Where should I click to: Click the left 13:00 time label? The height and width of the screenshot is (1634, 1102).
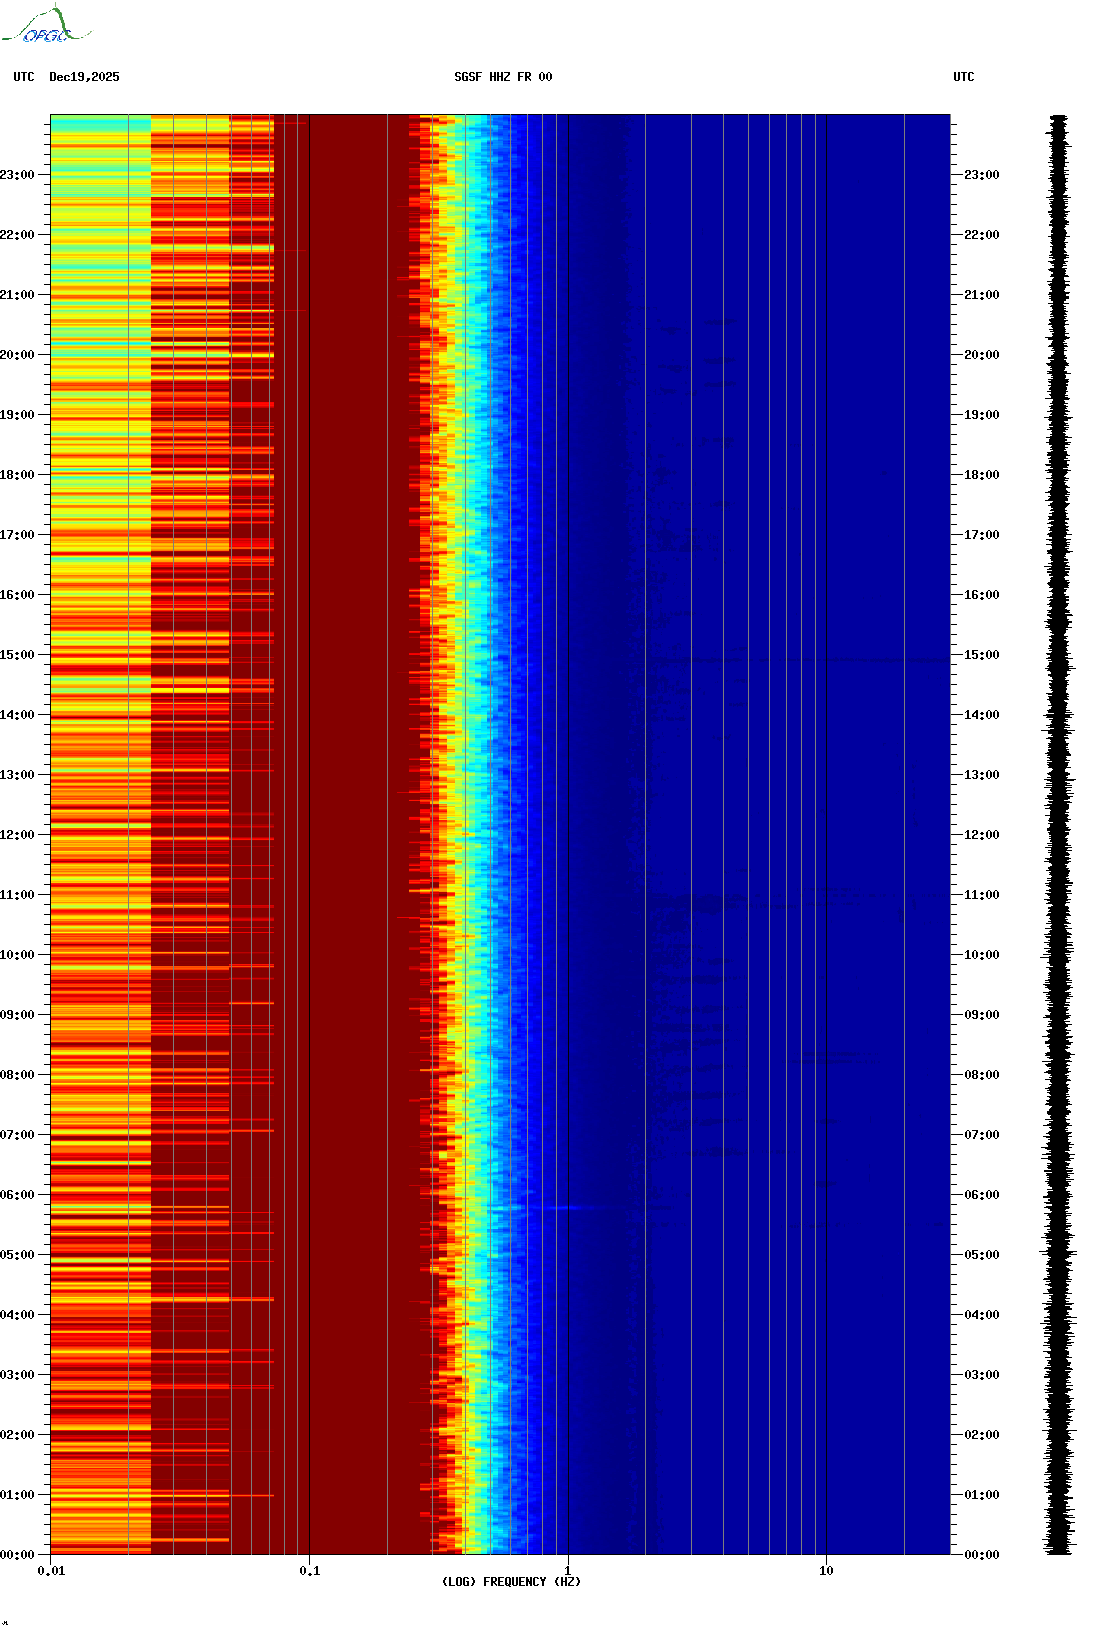17,775
